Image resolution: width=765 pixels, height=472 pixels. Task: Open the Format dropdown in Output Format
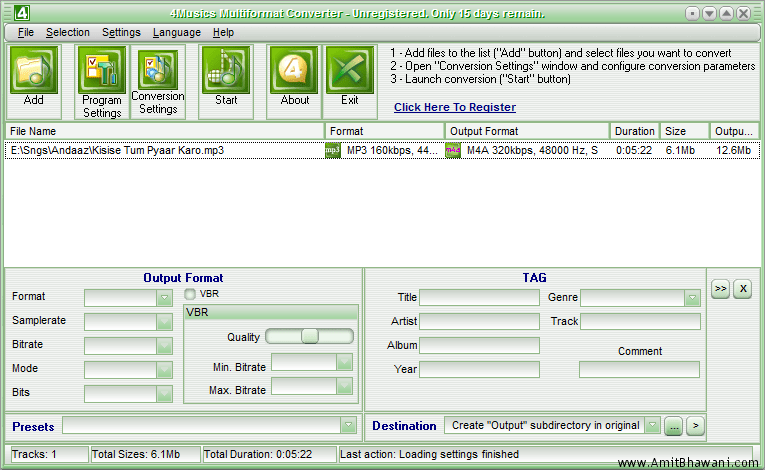pyautogui.click(x=164, y=297)
